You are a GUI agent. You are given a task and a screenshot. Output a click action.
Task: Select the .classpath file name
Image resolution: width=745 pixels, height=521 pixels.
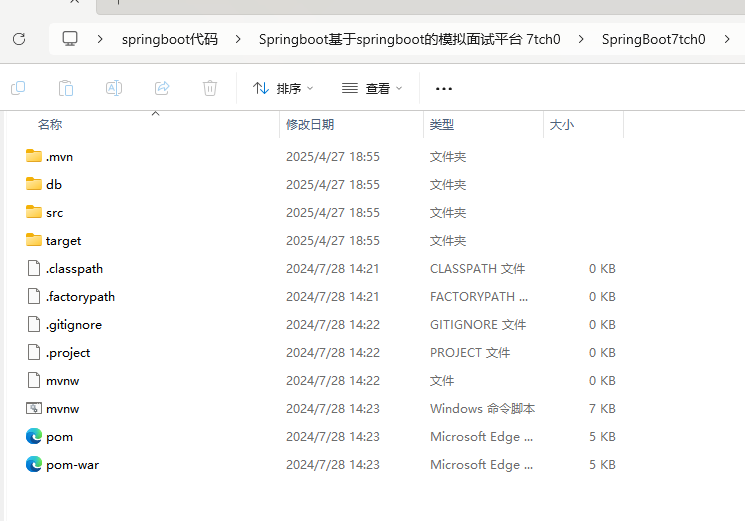[x=74, y=269]
